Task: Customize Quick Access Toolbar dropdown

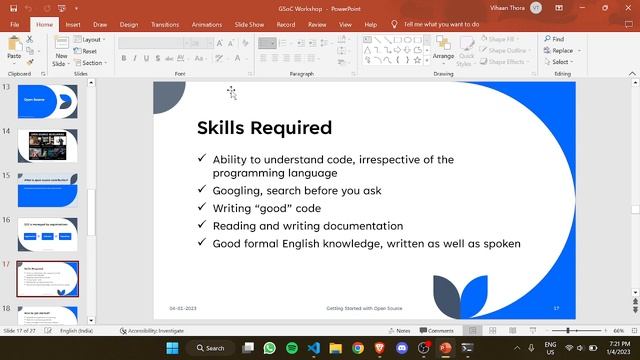Action: [76, 8]
